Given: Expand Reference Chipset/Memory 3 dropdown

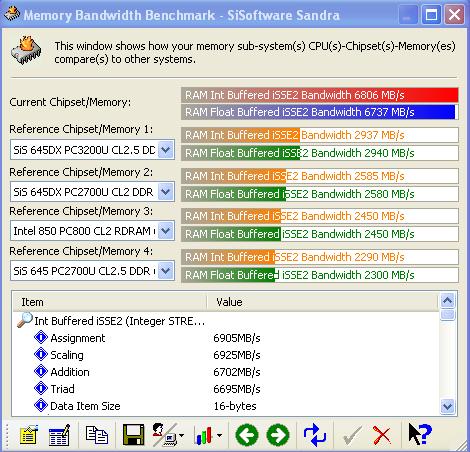Looking at the screenshot, I should pyautogui.click(x=166, y=231).
